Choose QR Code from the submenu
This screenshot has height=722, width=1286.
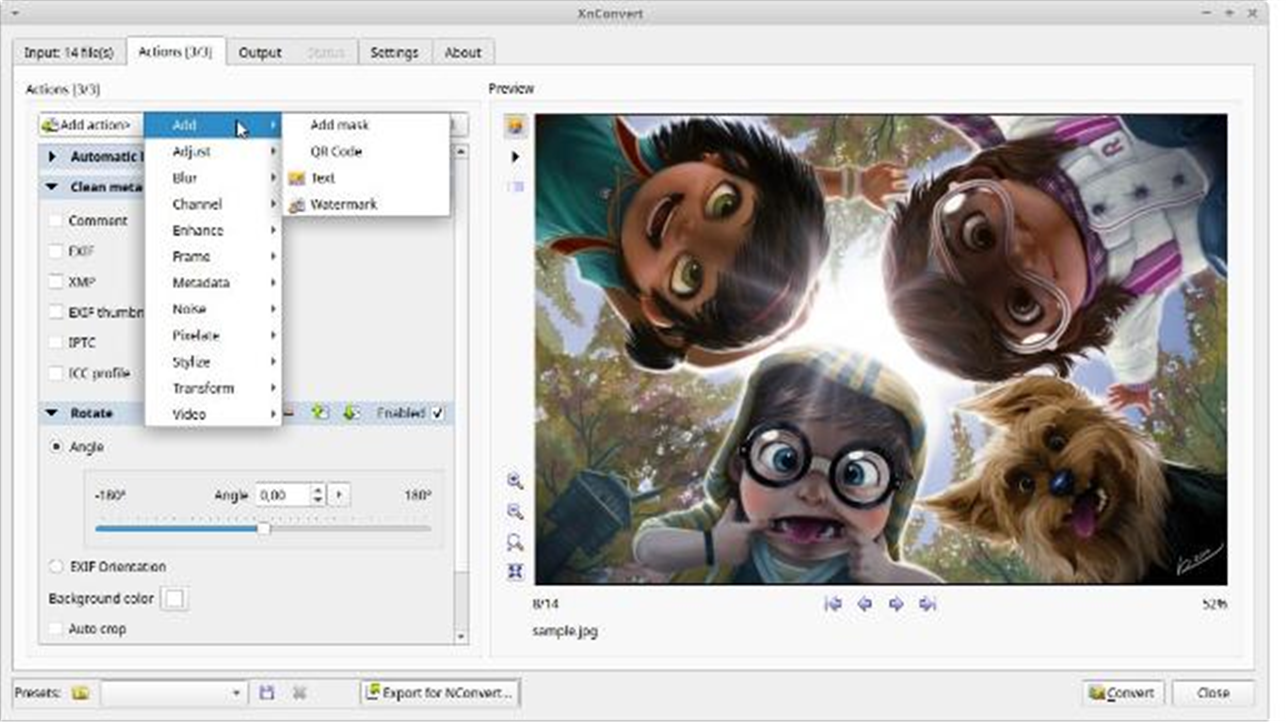point(366,152)
